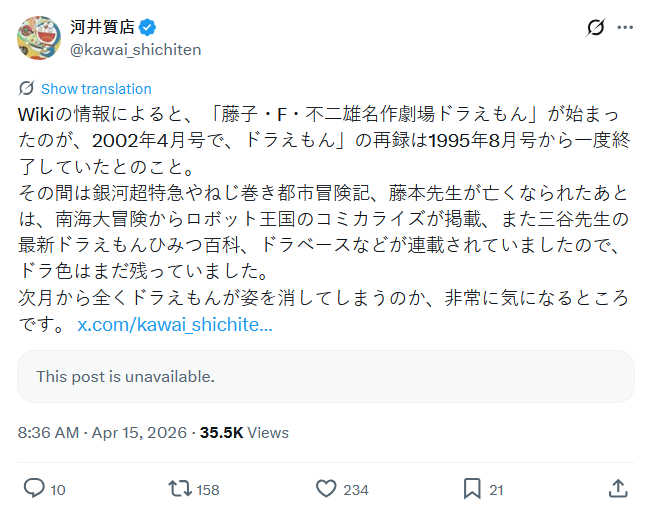Open the three-dot more options menu

click(x=626, y=28)
